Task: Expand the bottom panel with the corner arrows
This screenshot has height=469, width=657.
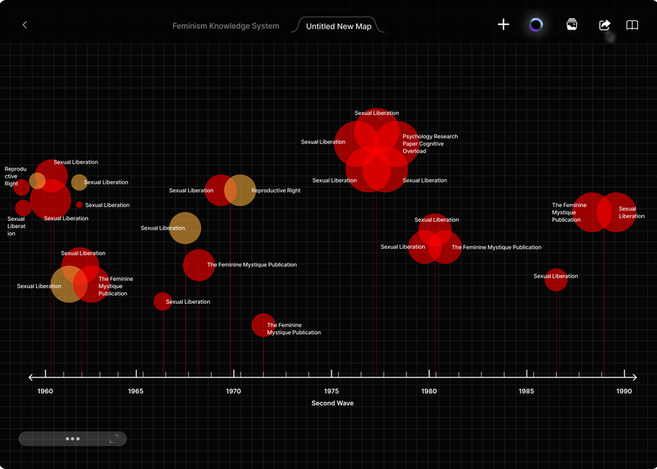Action: pyautogui.click(x=114, y=439)
